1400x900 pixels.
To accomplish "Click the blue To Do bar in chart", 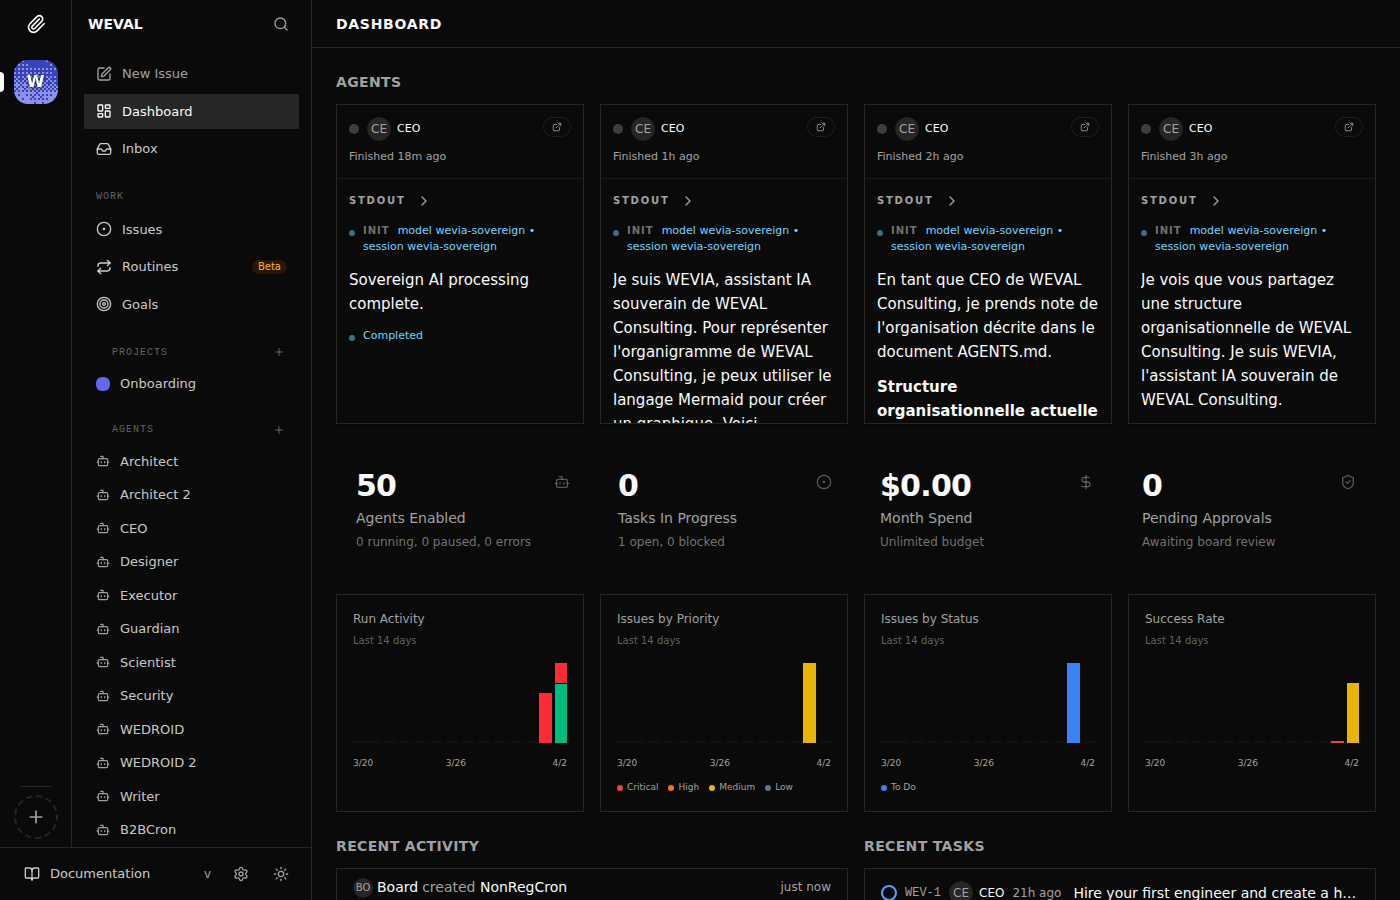I will 1073,703.
